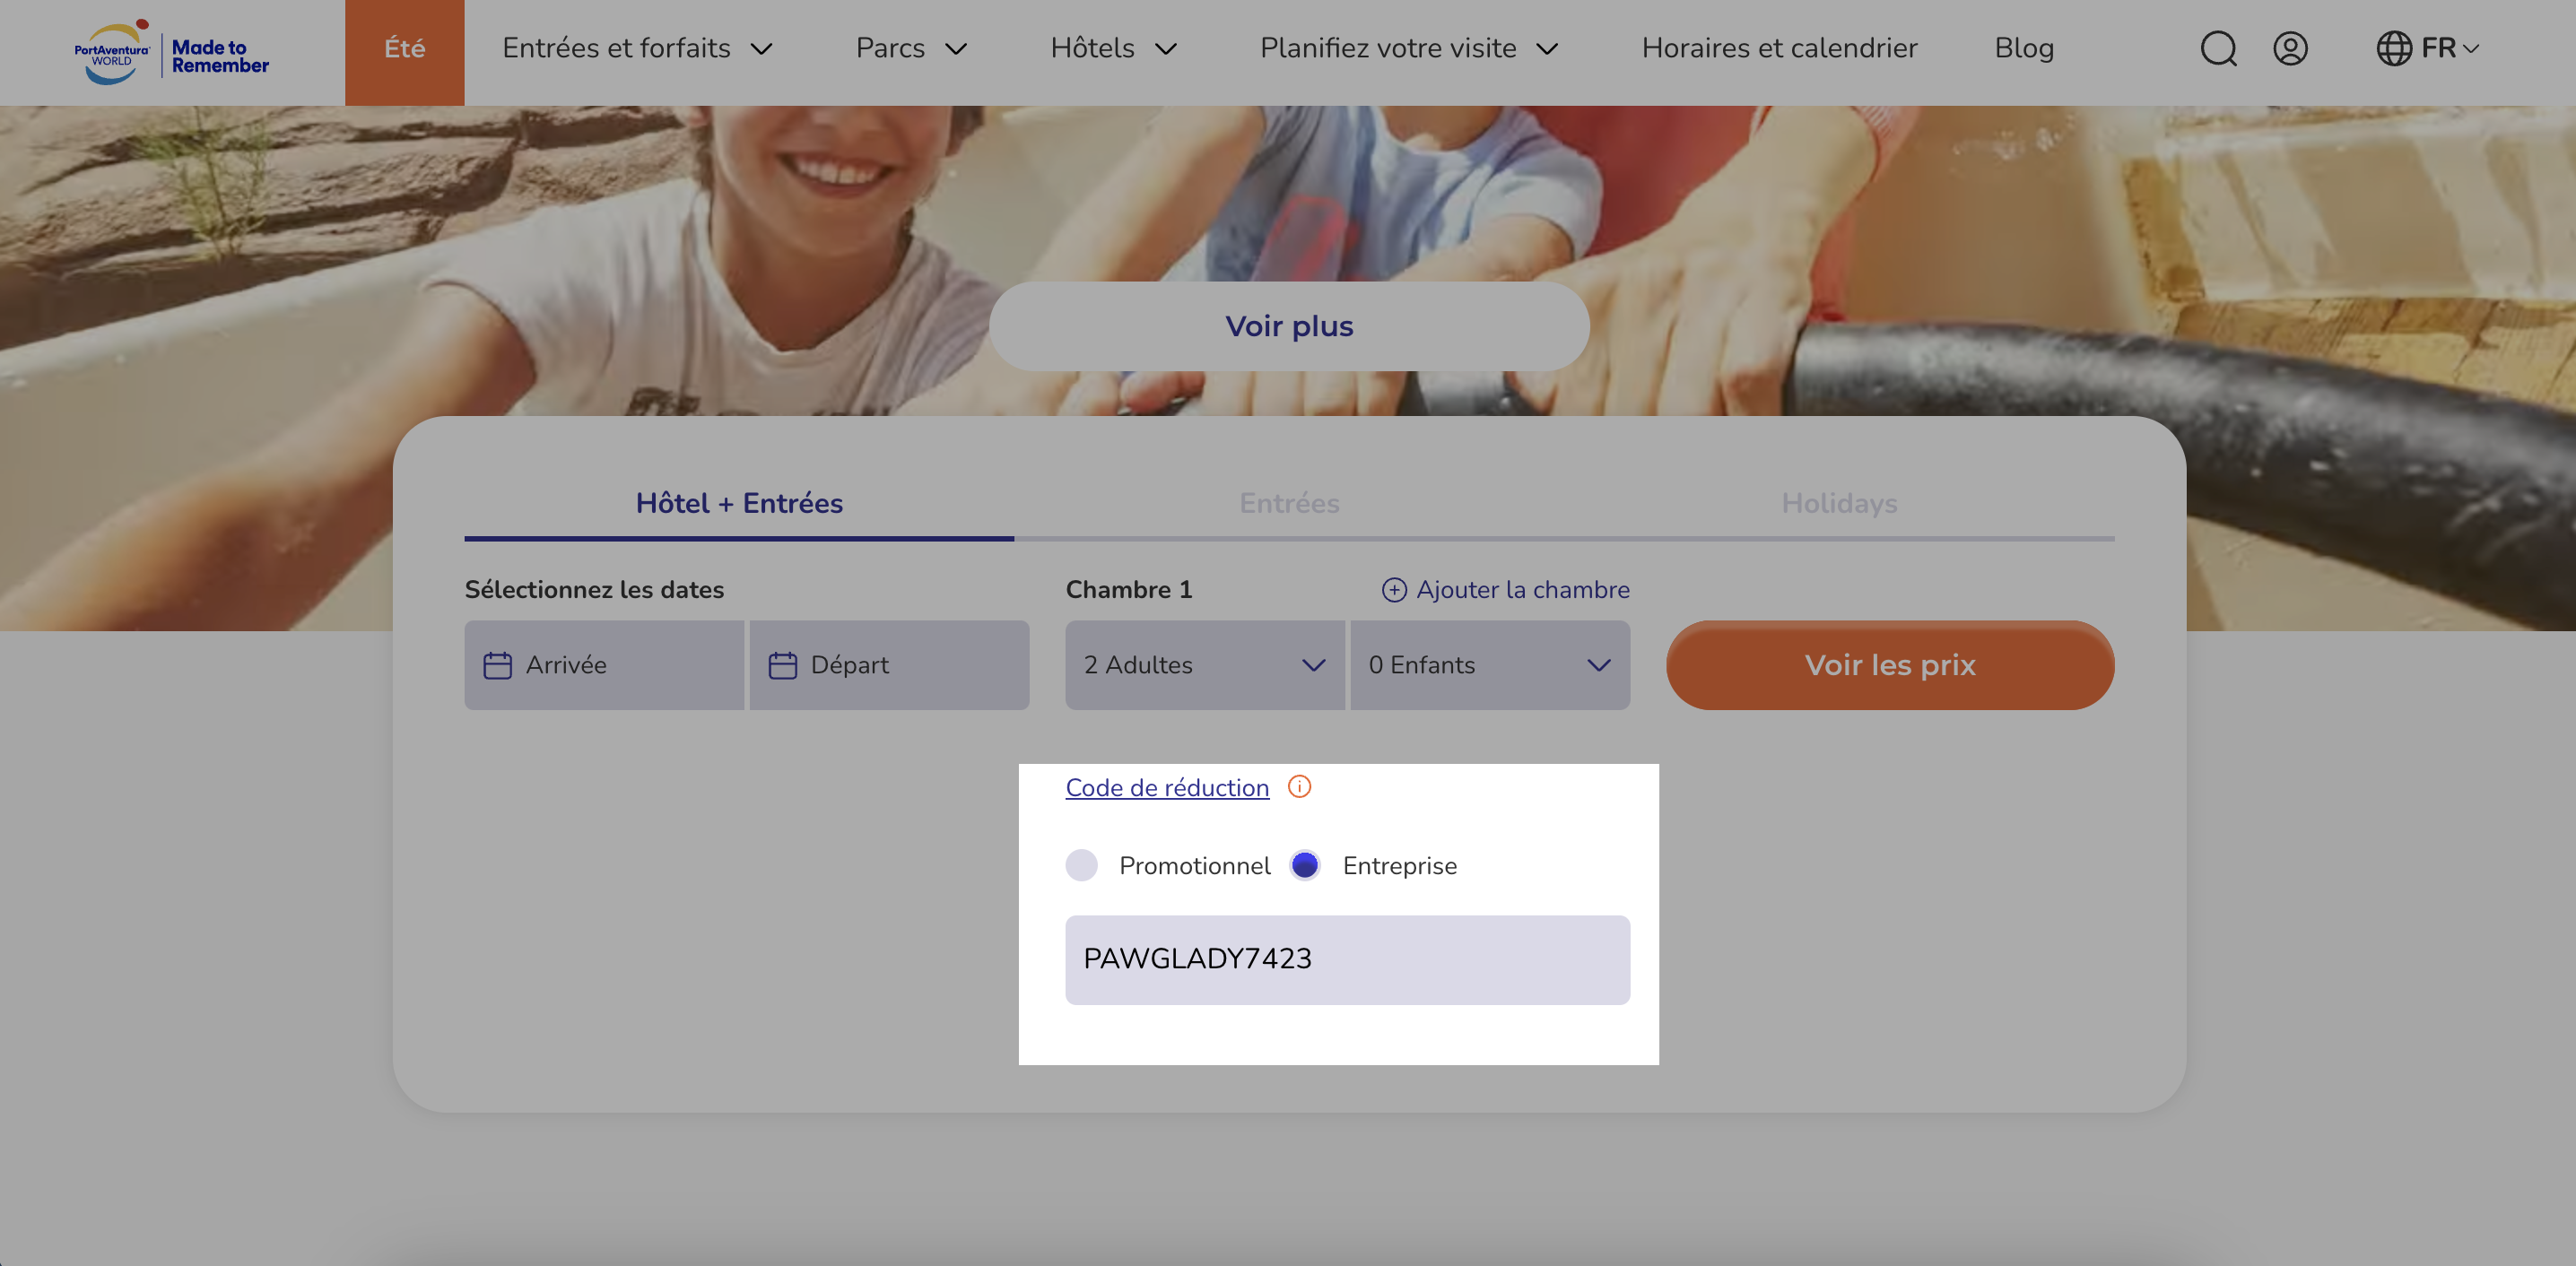Click the Code de réduction link

click(1167, 787)
